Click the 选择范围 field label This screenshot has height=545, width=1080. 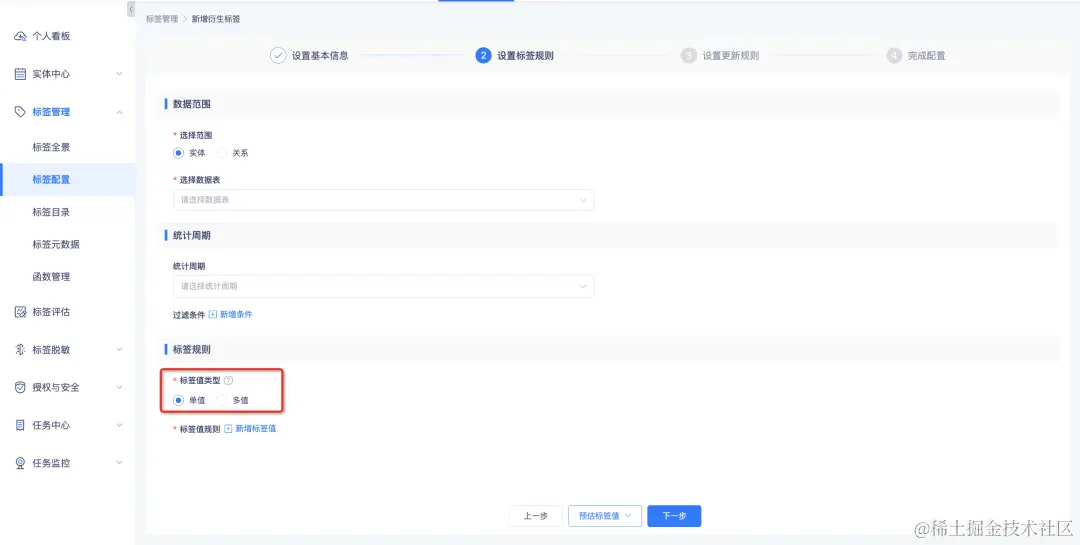point(196,136)
